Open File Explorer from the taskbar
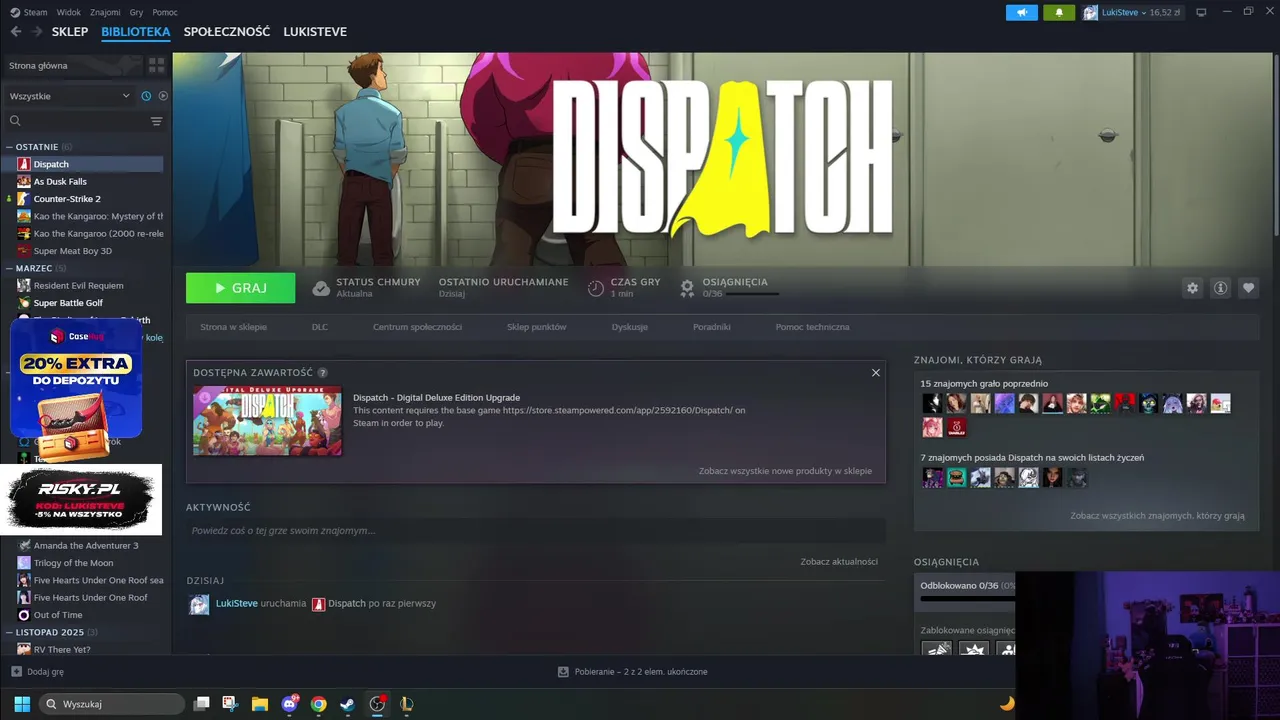The height and width of the screenshot is (720, 1280). 260,704
